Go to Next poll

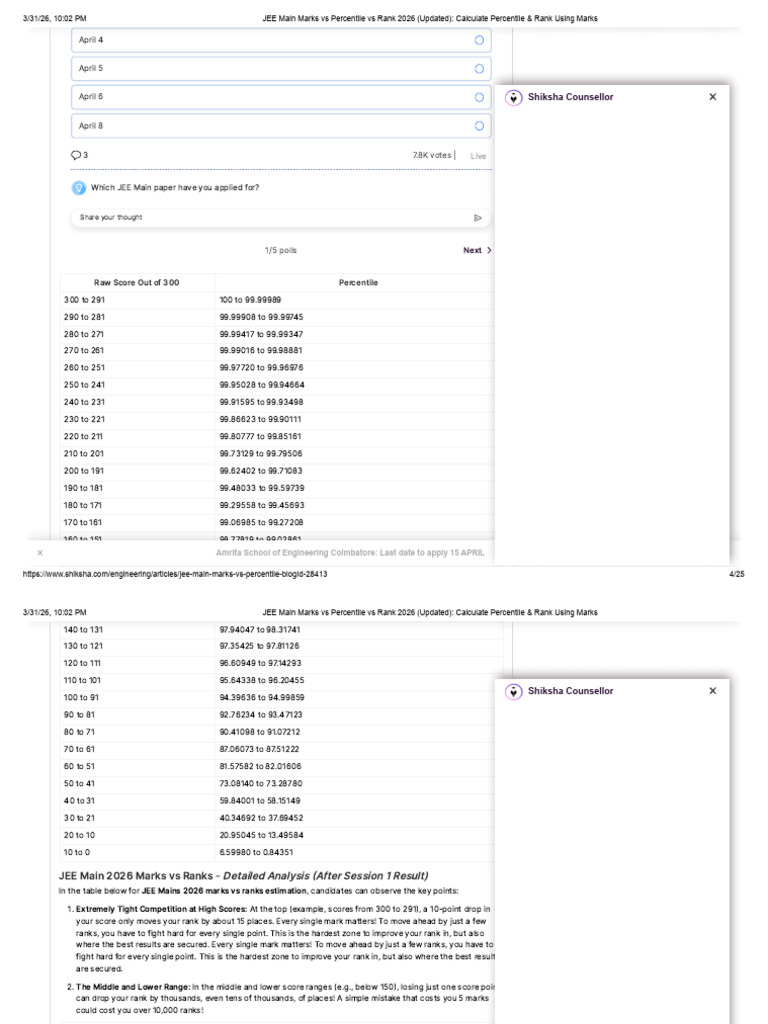click(x=472, y=250)
